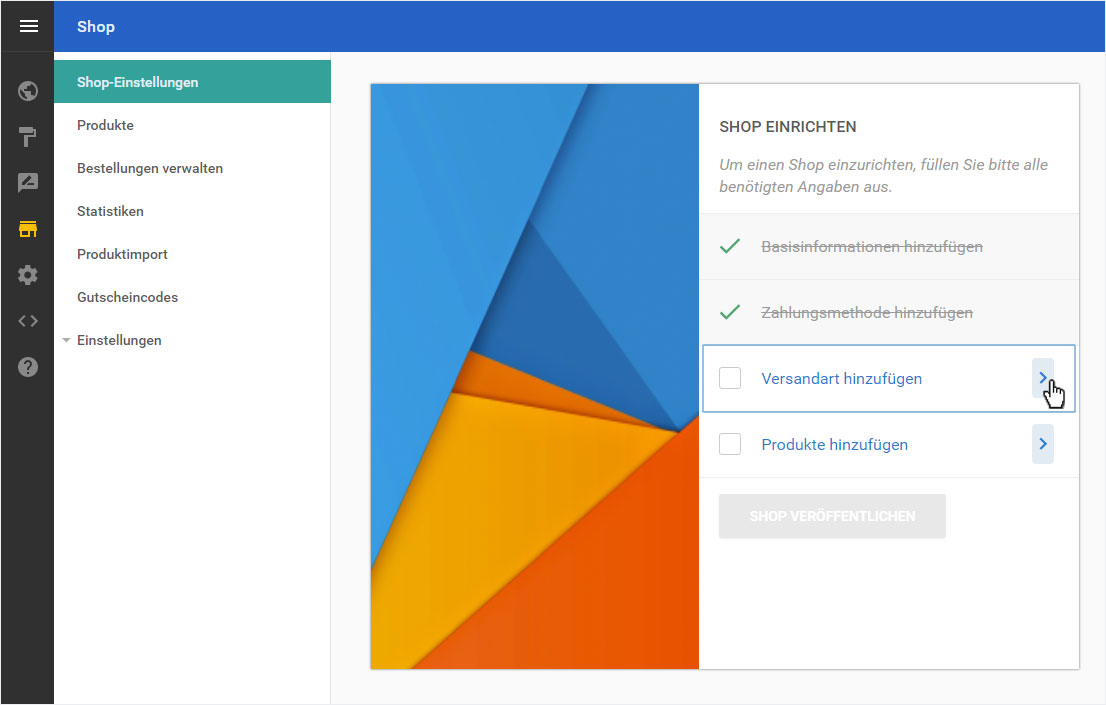
Task: Open the hamburger menu icon
Action: 28,26
